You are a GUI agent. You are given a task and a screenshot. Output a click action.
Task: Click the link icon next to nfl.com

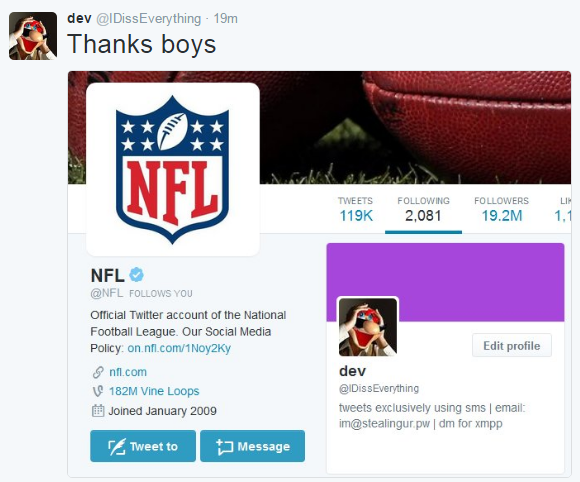pyautogui.click(x=98, y=372)
